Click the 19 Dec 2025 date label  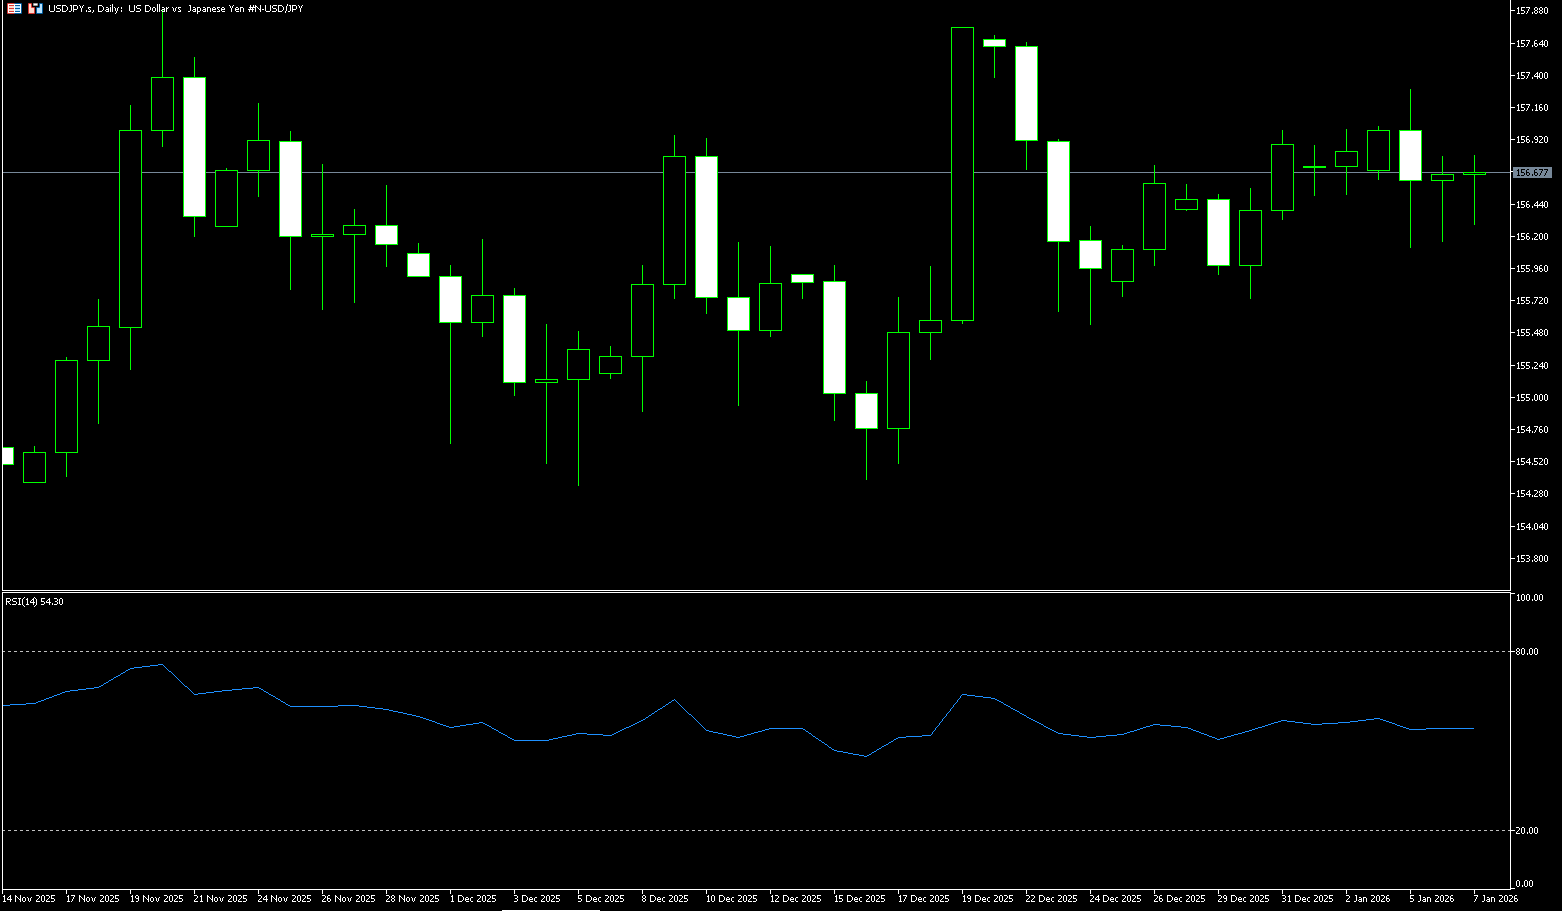[987, 898]
